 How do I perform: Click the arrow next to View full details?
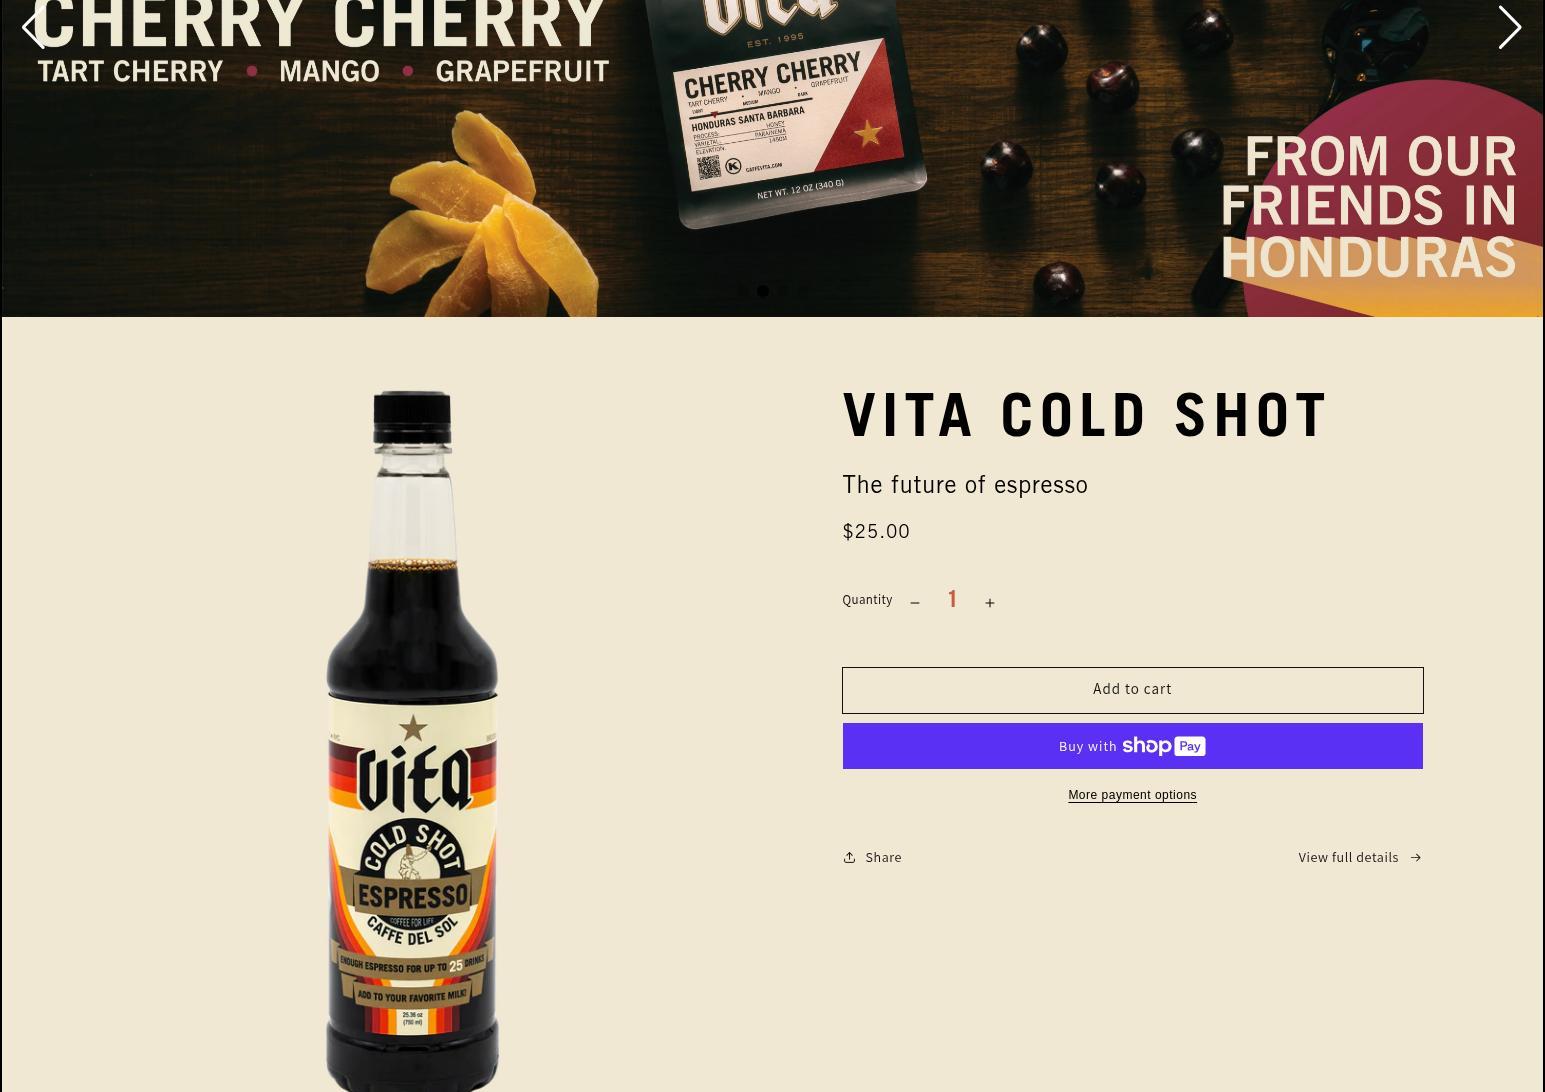(x=1415, y=857)
